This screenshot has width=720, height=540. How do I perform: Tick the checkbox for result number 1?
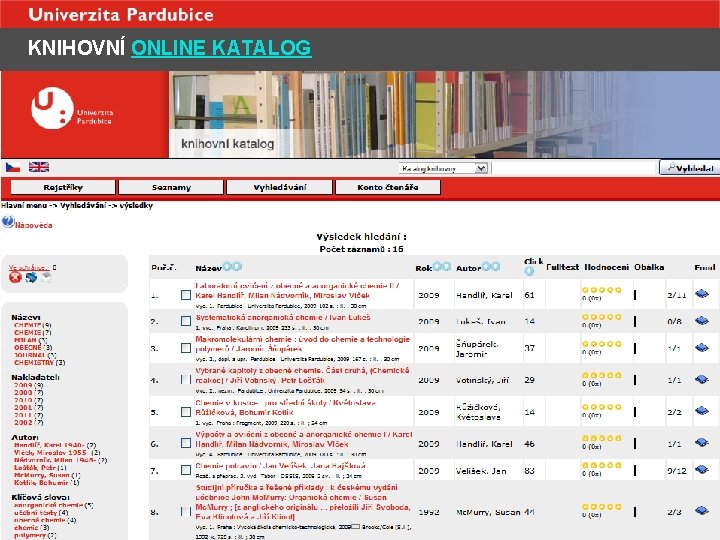186,295
